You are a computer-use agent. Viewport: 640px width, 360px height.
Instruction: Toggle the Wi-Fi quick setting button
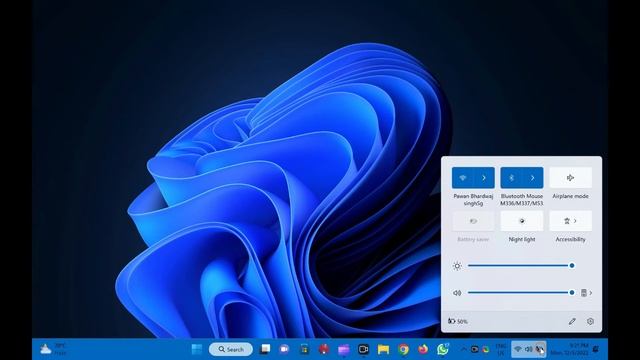click(x=462, y=178)
